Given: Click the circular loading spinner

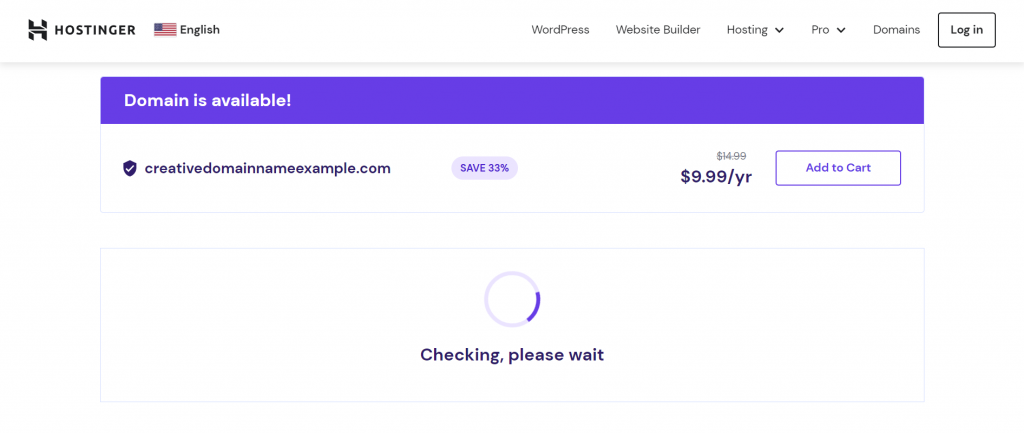Looking at the screenshot, I should click(x=512, y=299).
